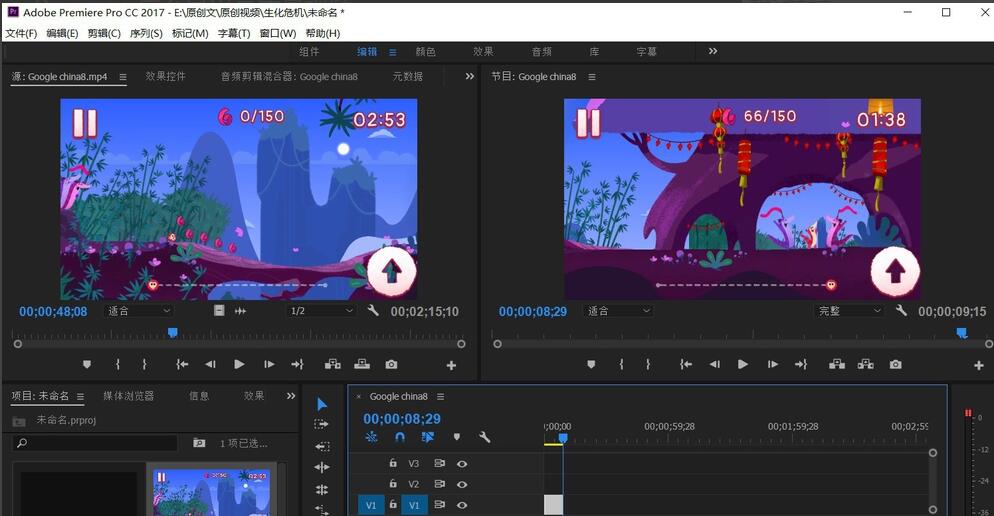This screenshot has width=994, height=516.
Task: Hide V2 track output eye
Action: tap(462, 484)
